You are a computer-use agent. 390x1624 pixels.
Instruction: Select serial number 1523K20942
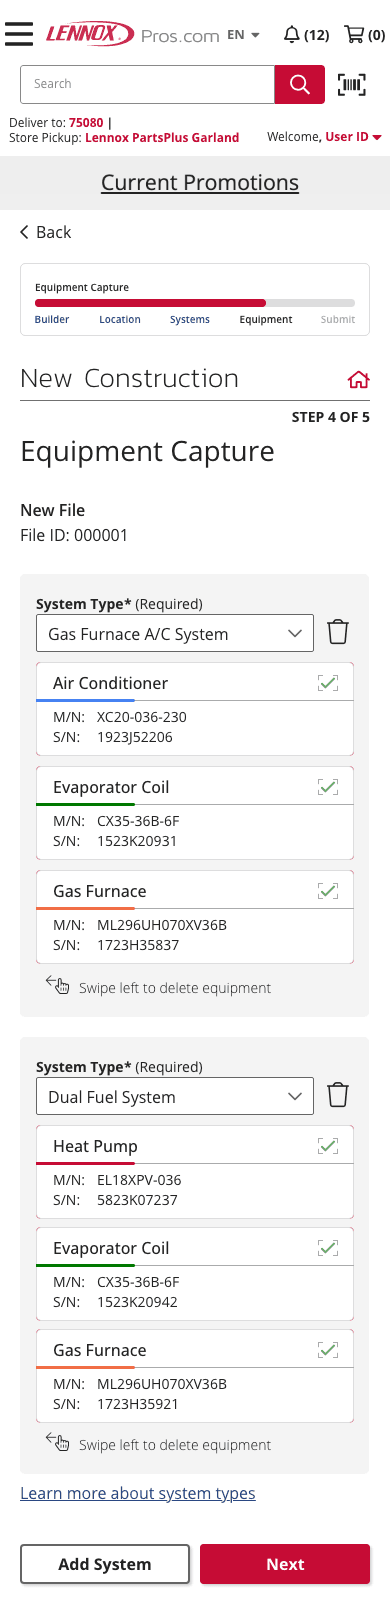coord(137,1302)
